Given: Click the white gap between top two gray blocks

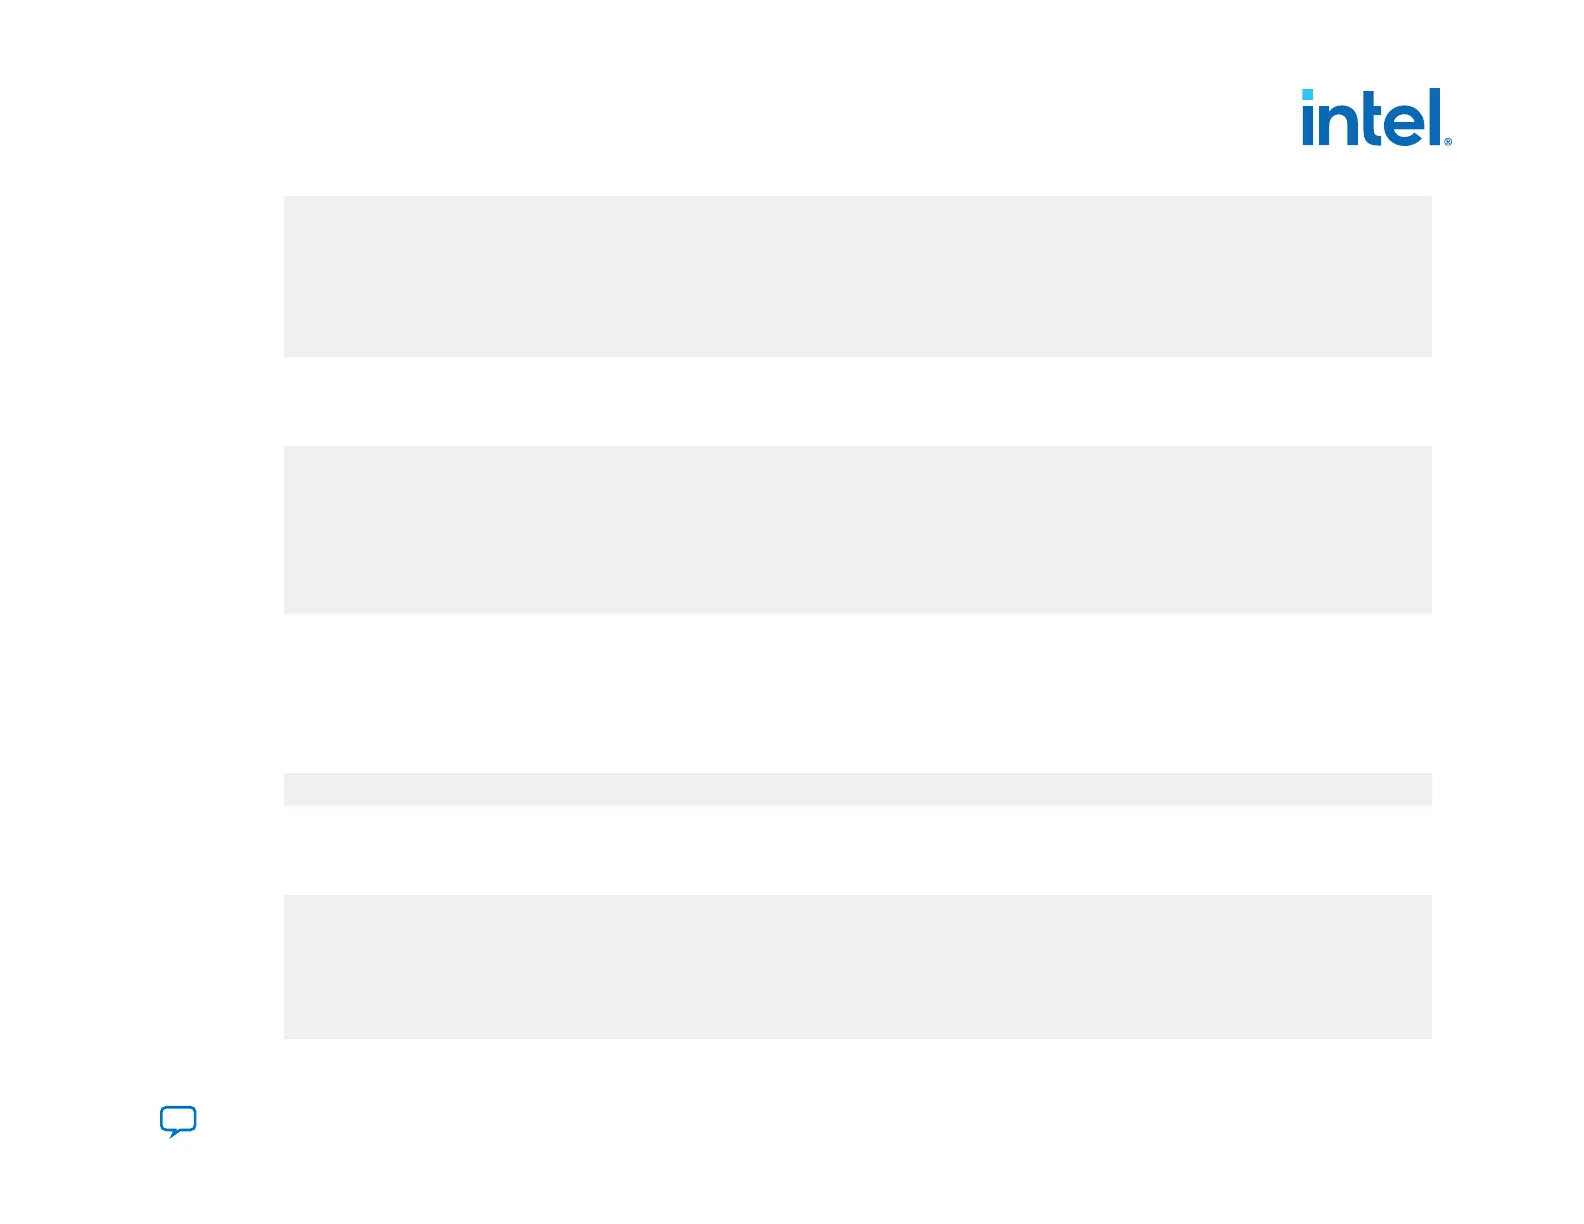Looking at the screenshot, I should click(857, 401).
